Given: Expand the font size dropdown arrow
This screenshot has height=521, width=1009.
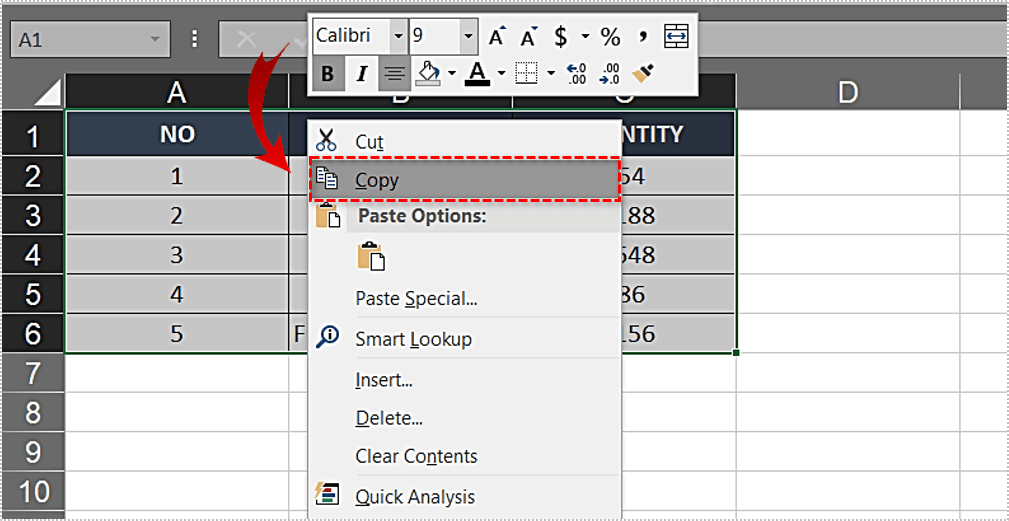Looking at the screenshot, I should (469, 37).
